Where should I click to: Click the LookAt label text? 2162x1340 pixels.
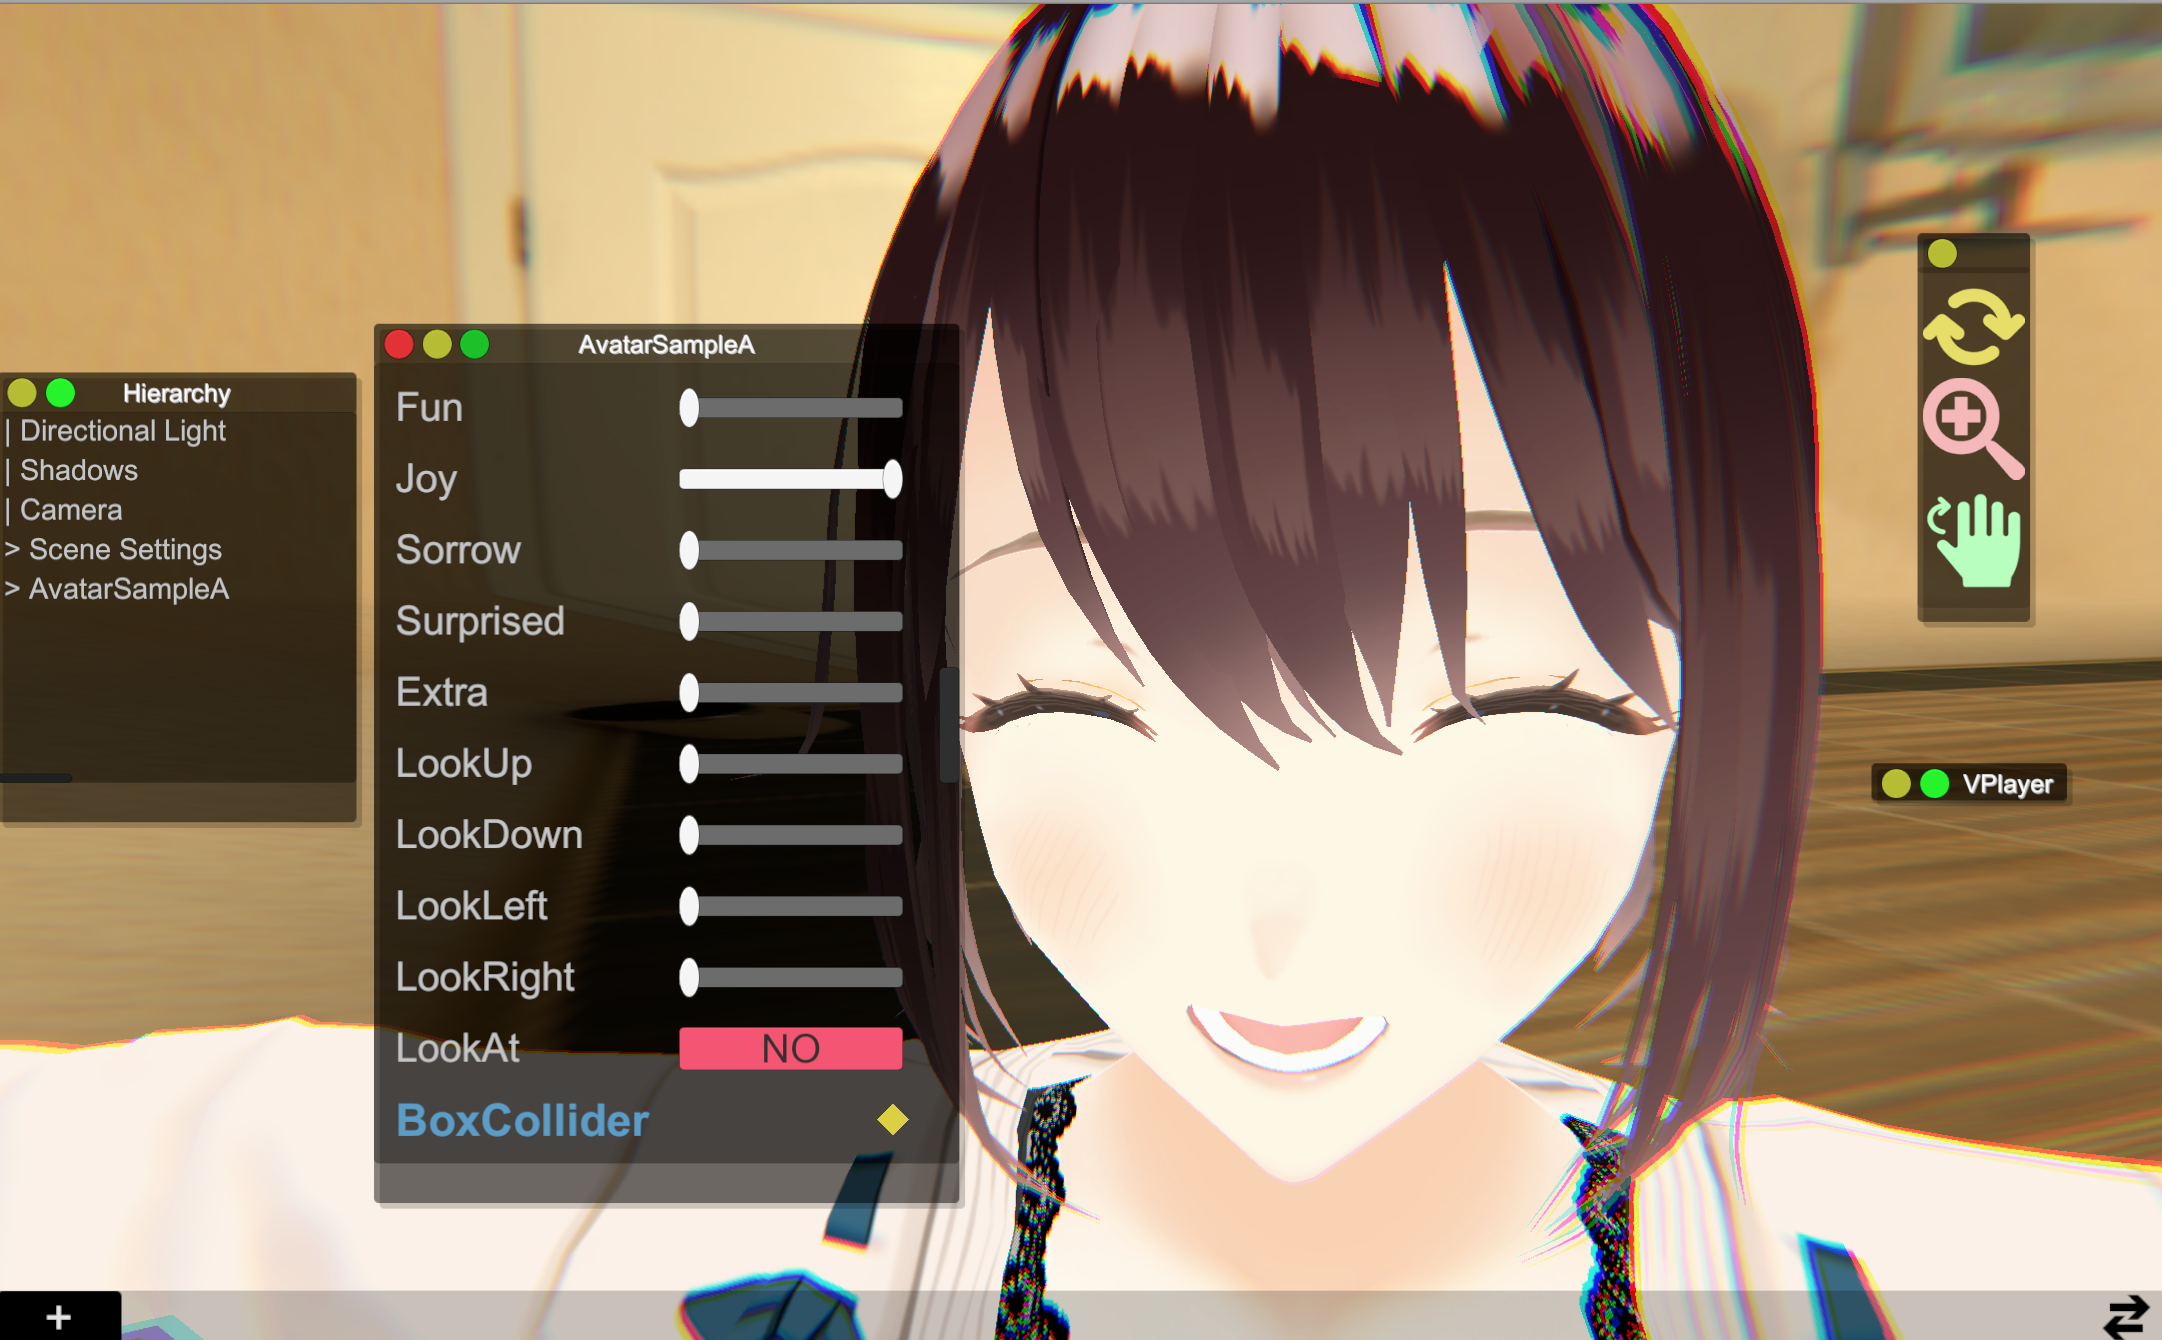pos(457,1048)
